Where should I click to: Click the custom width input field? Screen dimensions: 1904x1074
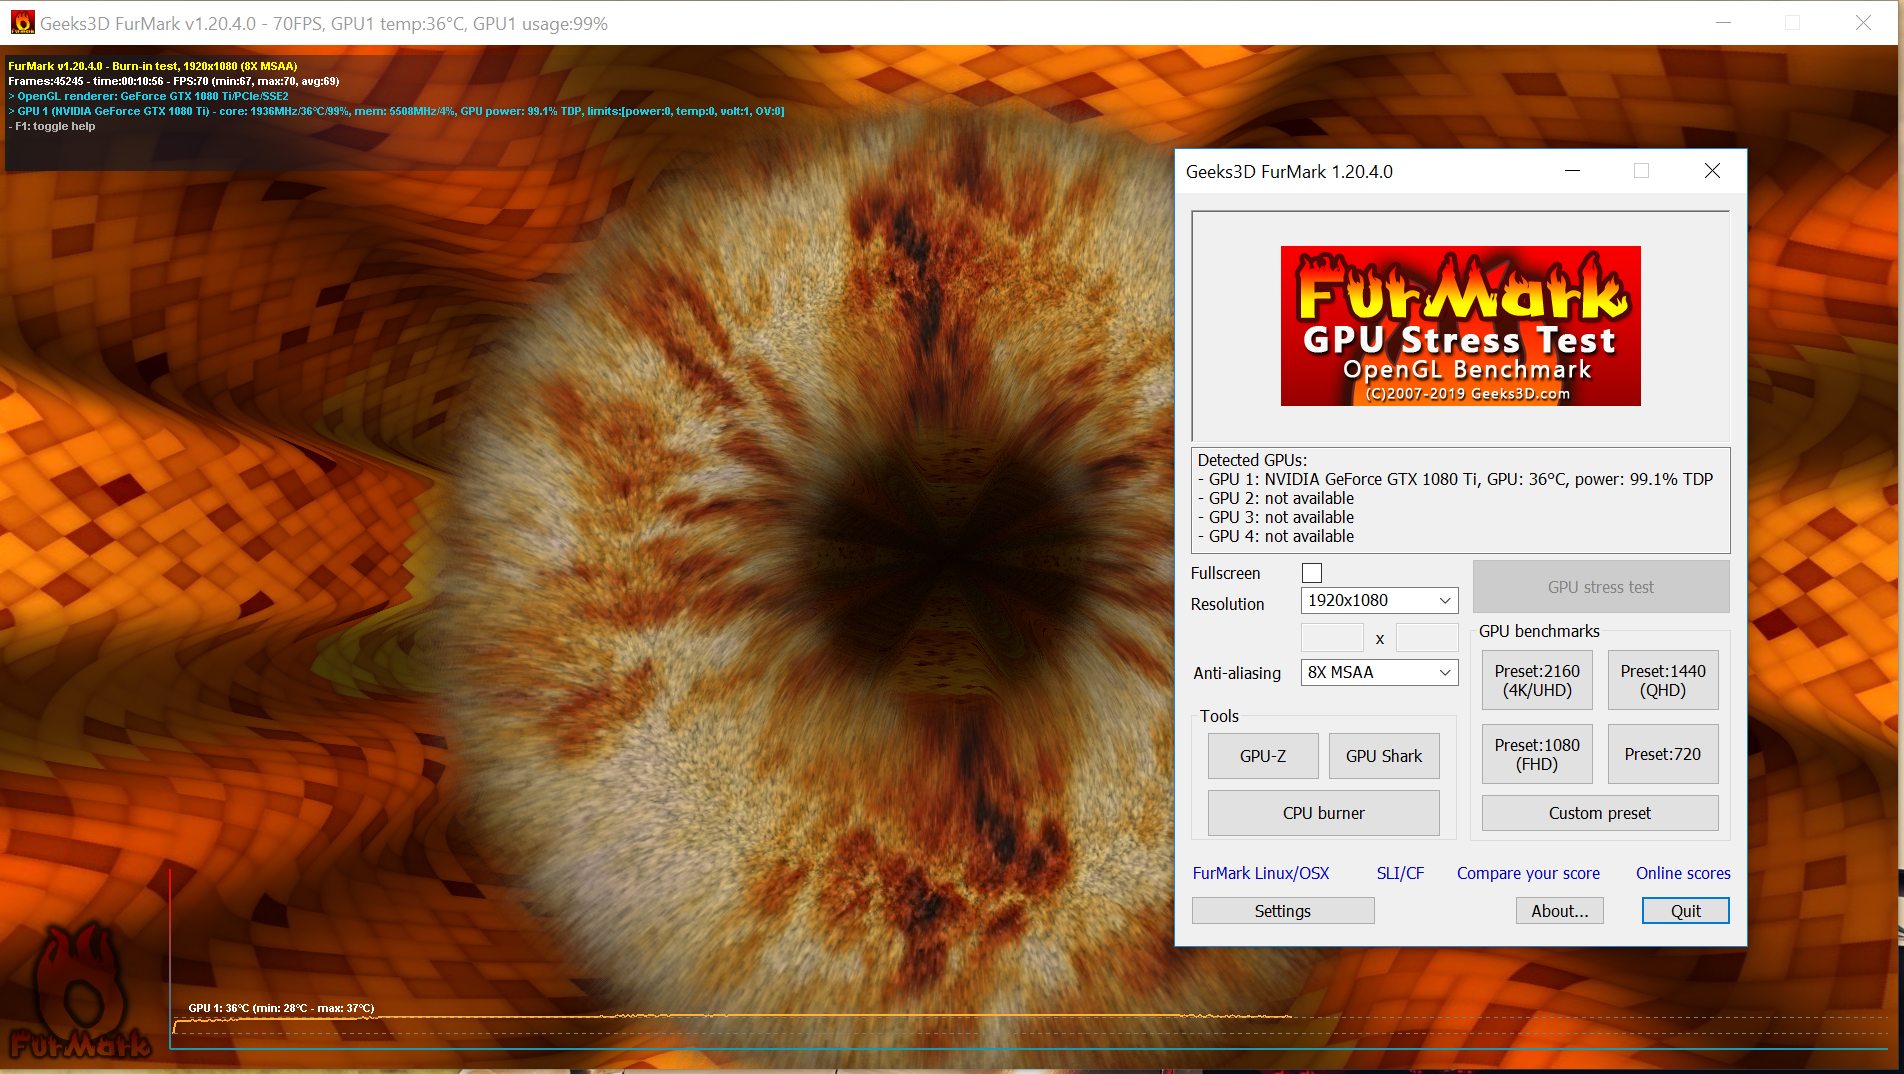click(x=1332, y=638)
